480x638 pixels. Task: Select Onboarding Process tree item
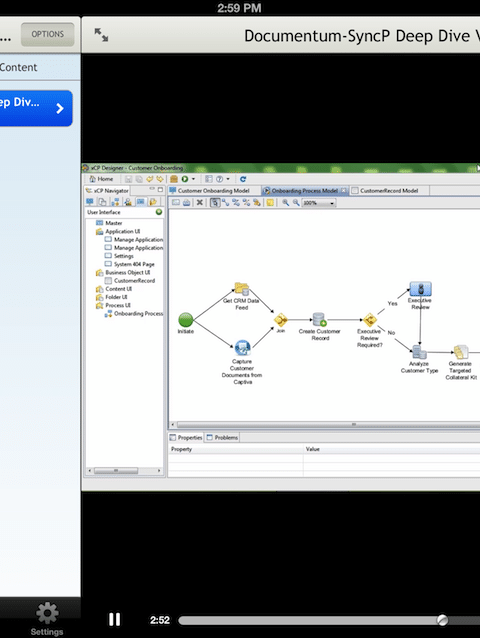coord(134,314)
